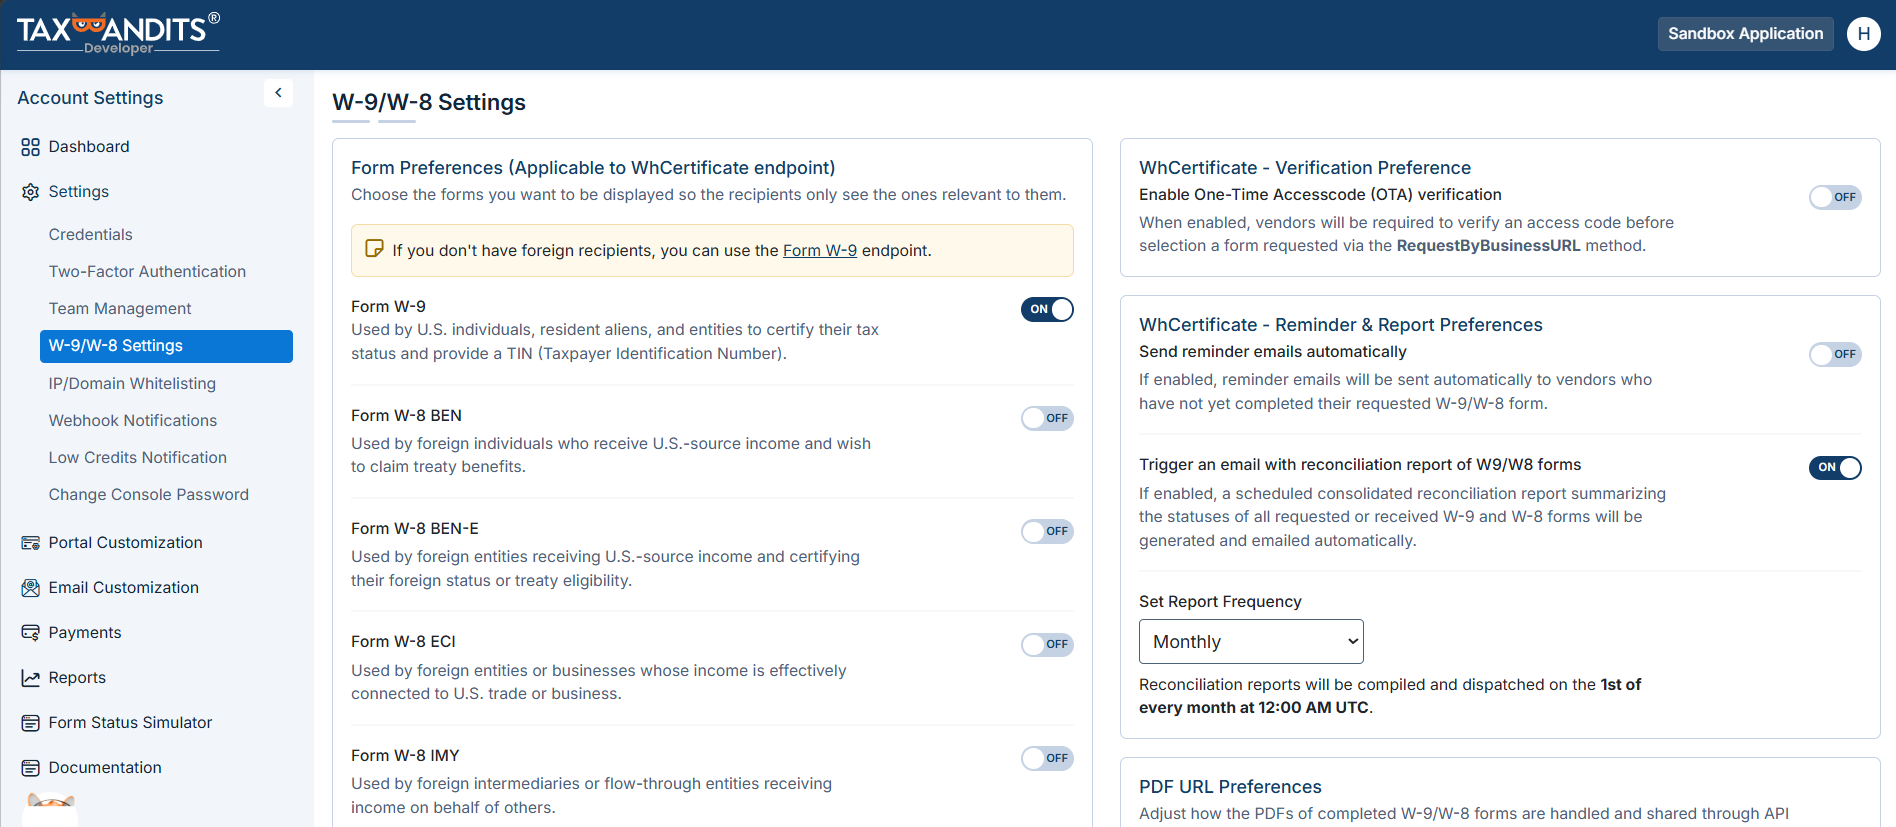Screen dimensions: 1896x827
Task: Click the Email Customization icon
Action: tap(31, 588)
